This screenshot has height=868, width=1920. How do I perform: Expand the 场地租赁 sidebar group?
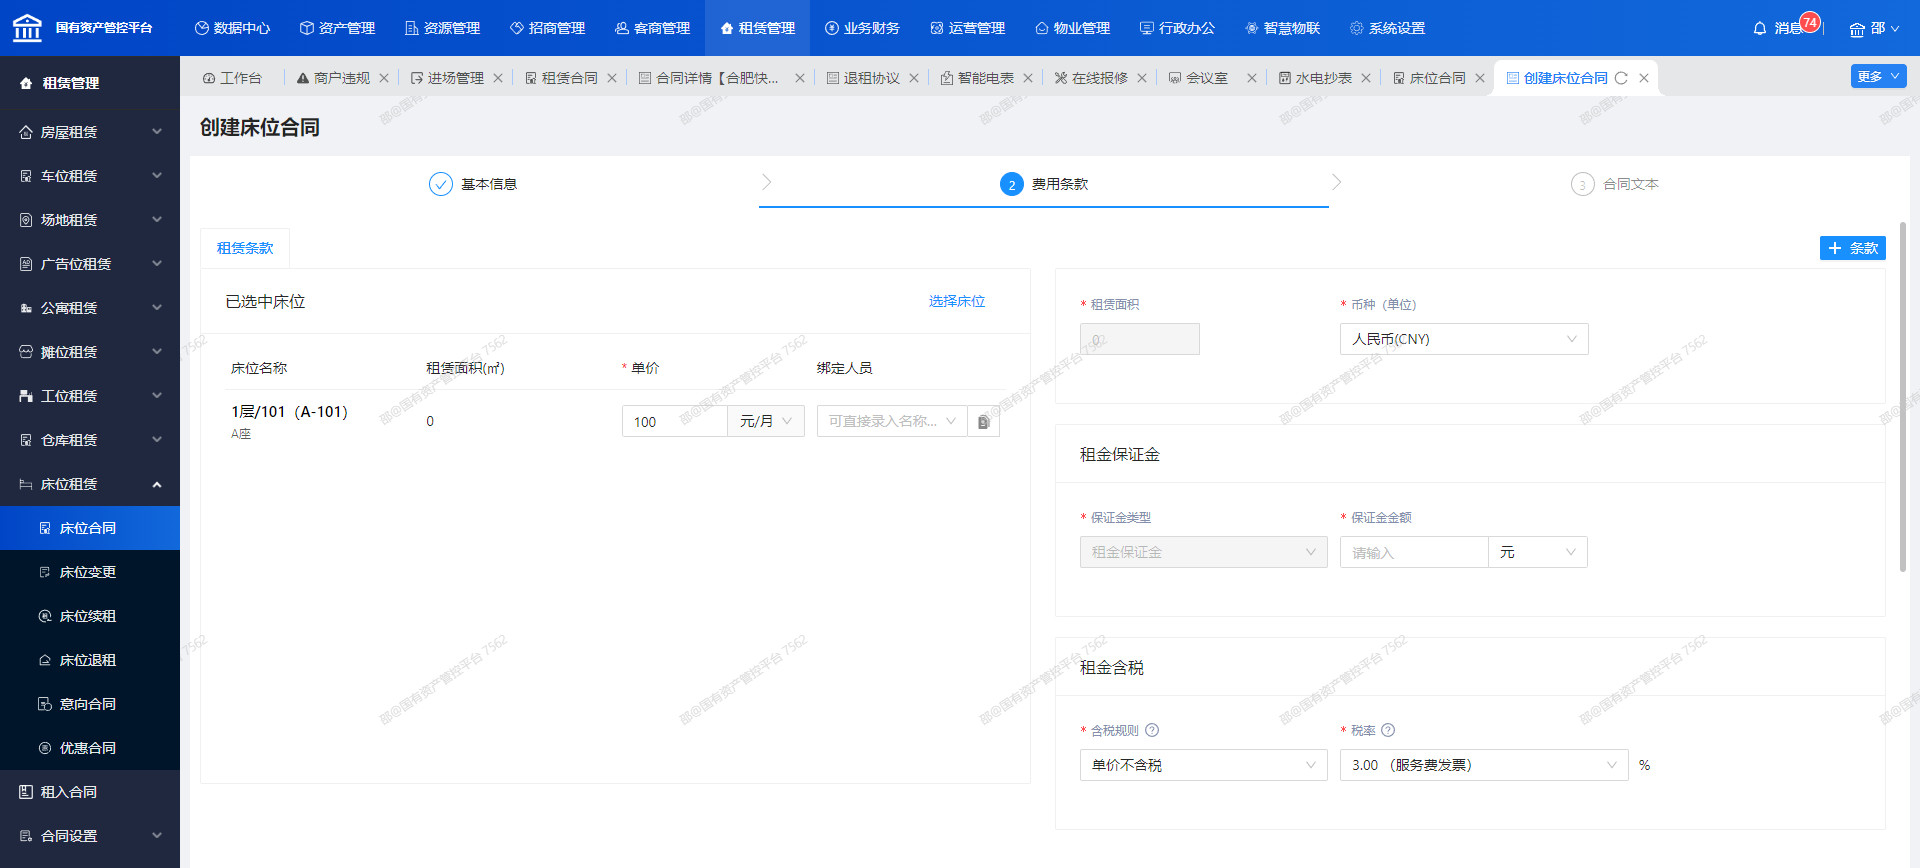(x=90, y=220)
